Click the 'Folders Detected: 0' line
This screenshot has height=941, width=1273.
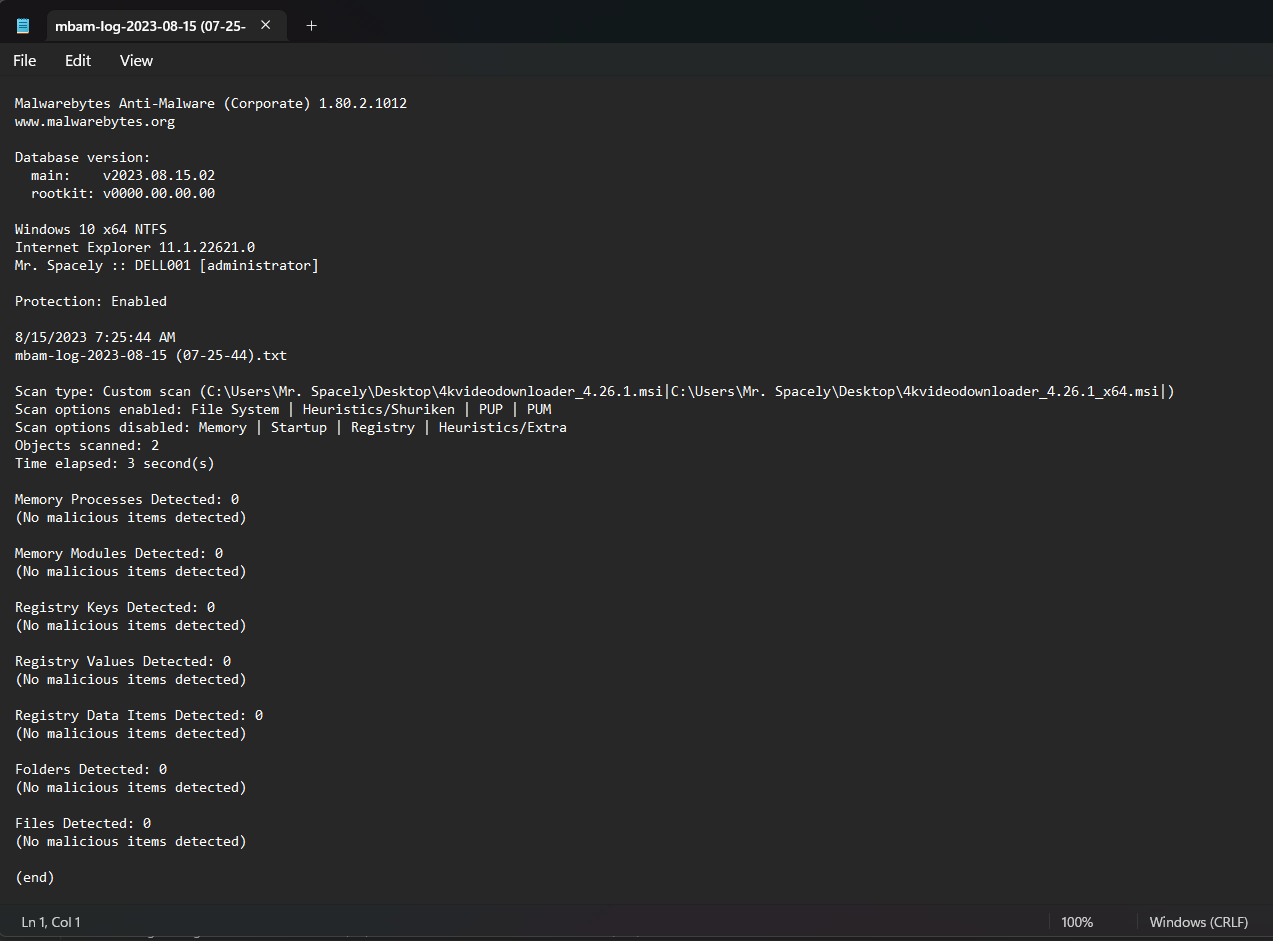click(x=91, y=769)
